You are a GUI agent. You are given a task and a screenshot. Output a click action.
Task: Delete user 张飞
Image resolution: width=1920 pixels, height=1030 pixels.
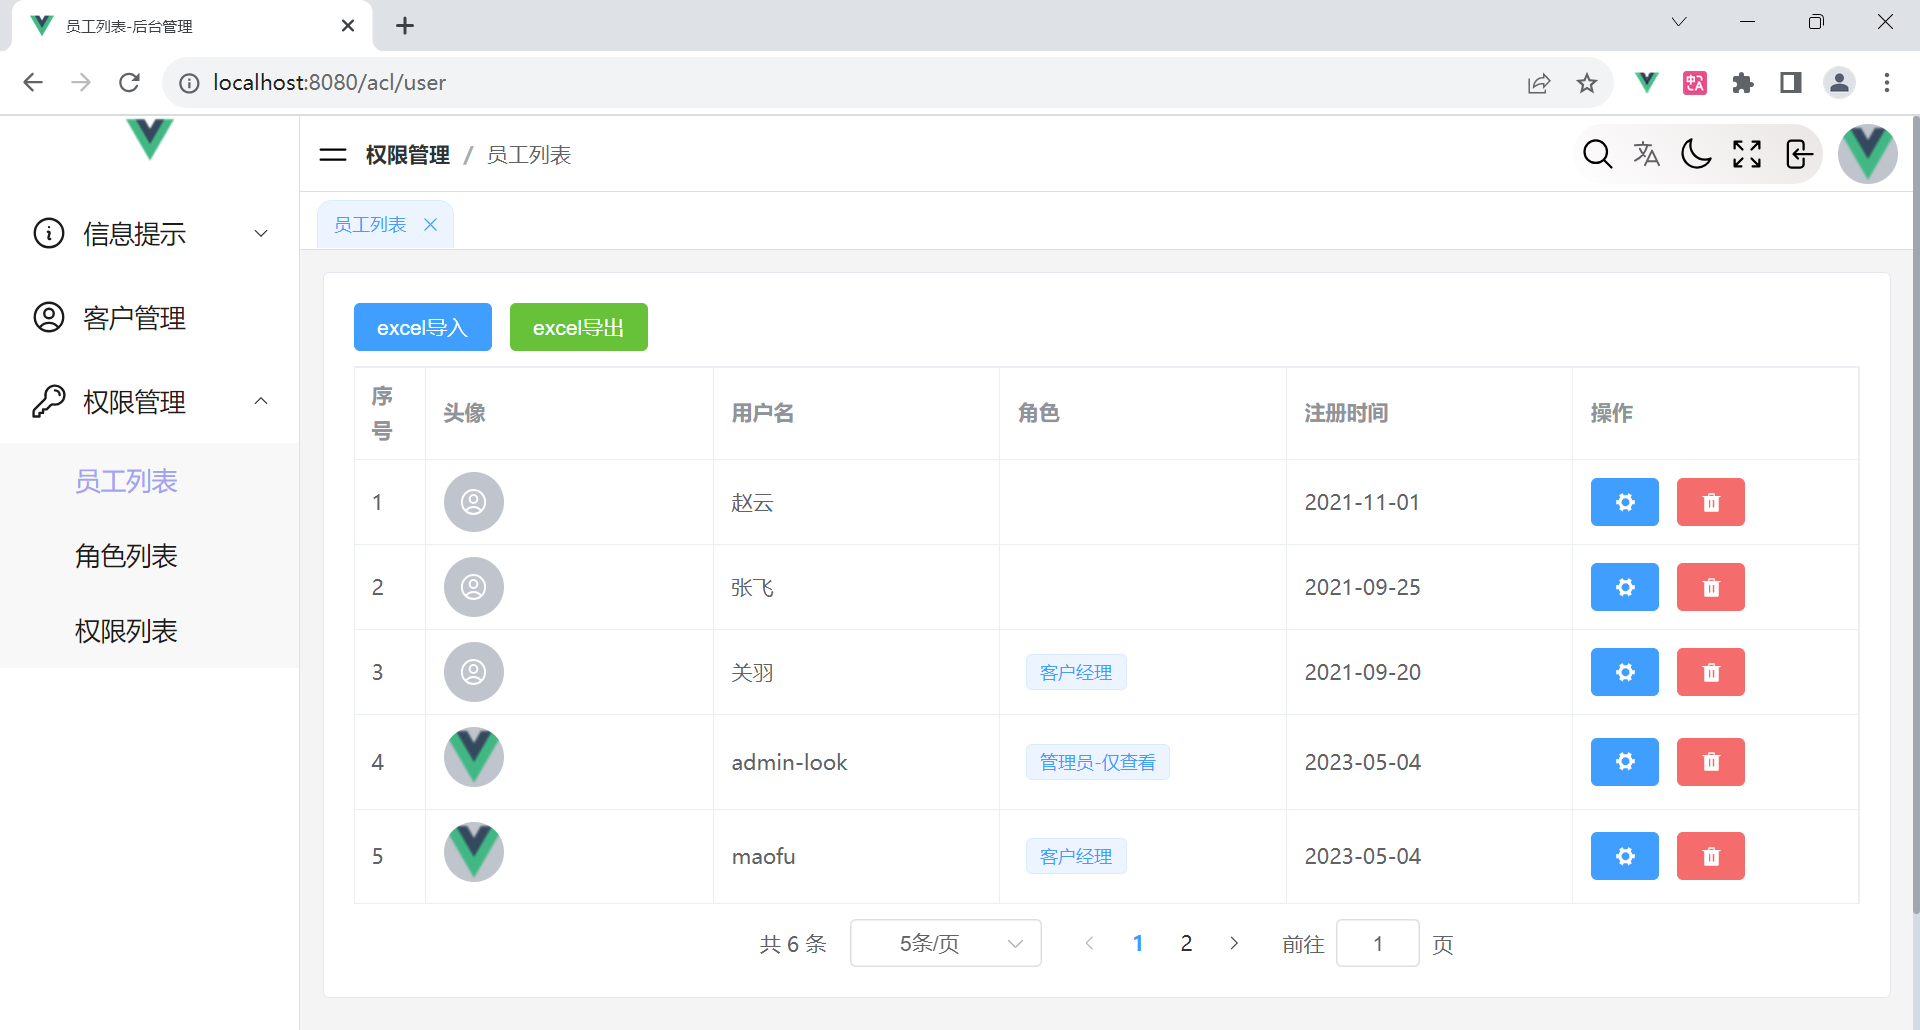click(1711, 587)
